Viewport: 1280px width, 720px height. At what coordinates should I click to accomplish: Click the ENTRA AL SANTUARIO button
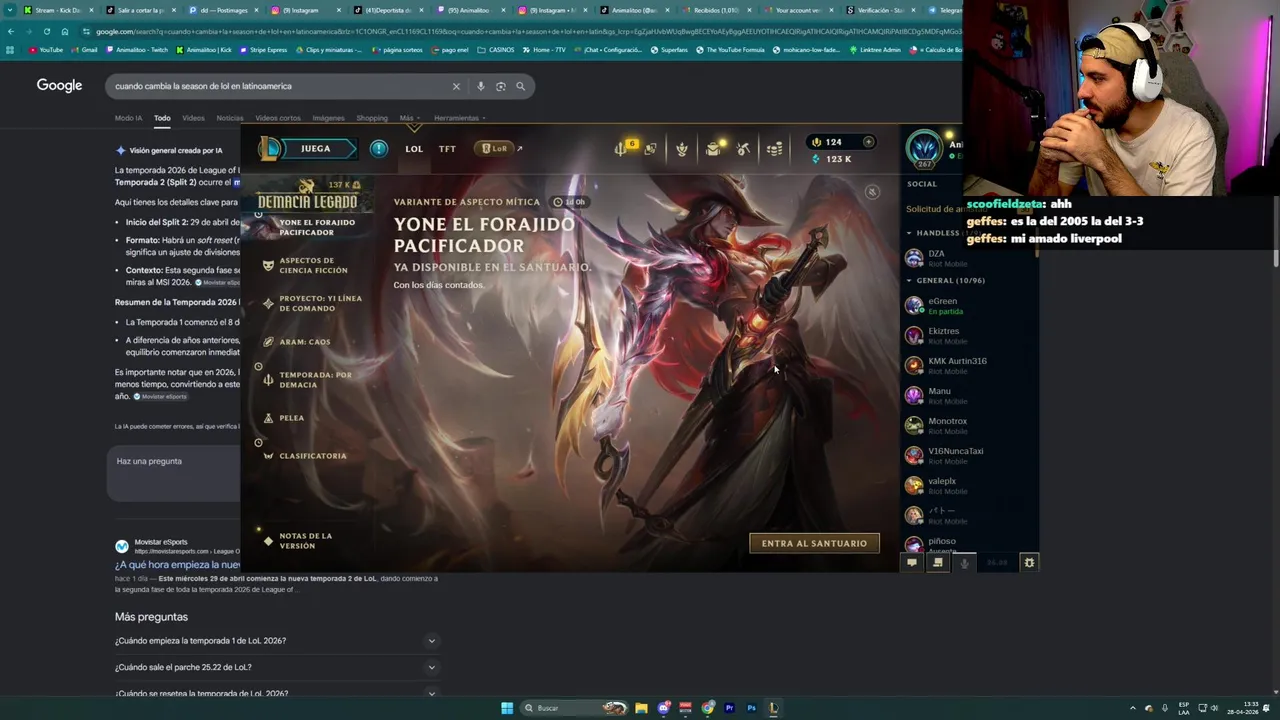click(x=814, y=543)
